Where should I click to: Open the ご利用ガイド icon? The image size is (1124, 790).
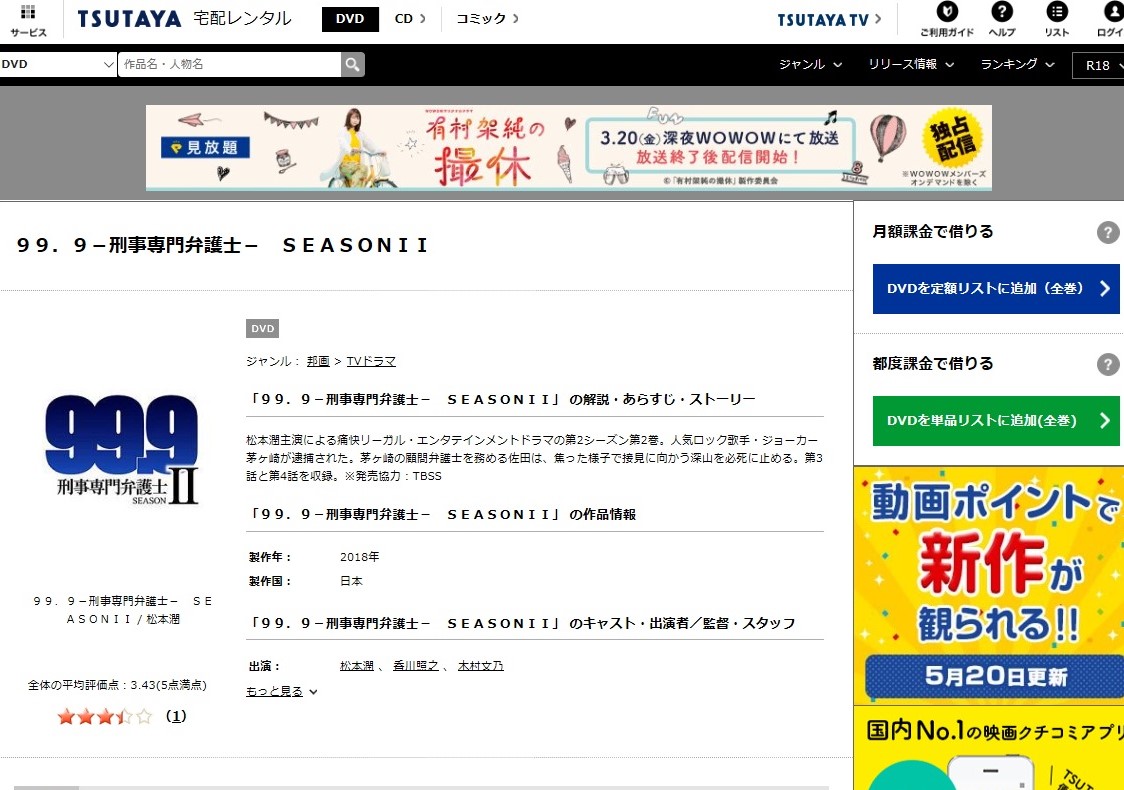tap(946, 12)
